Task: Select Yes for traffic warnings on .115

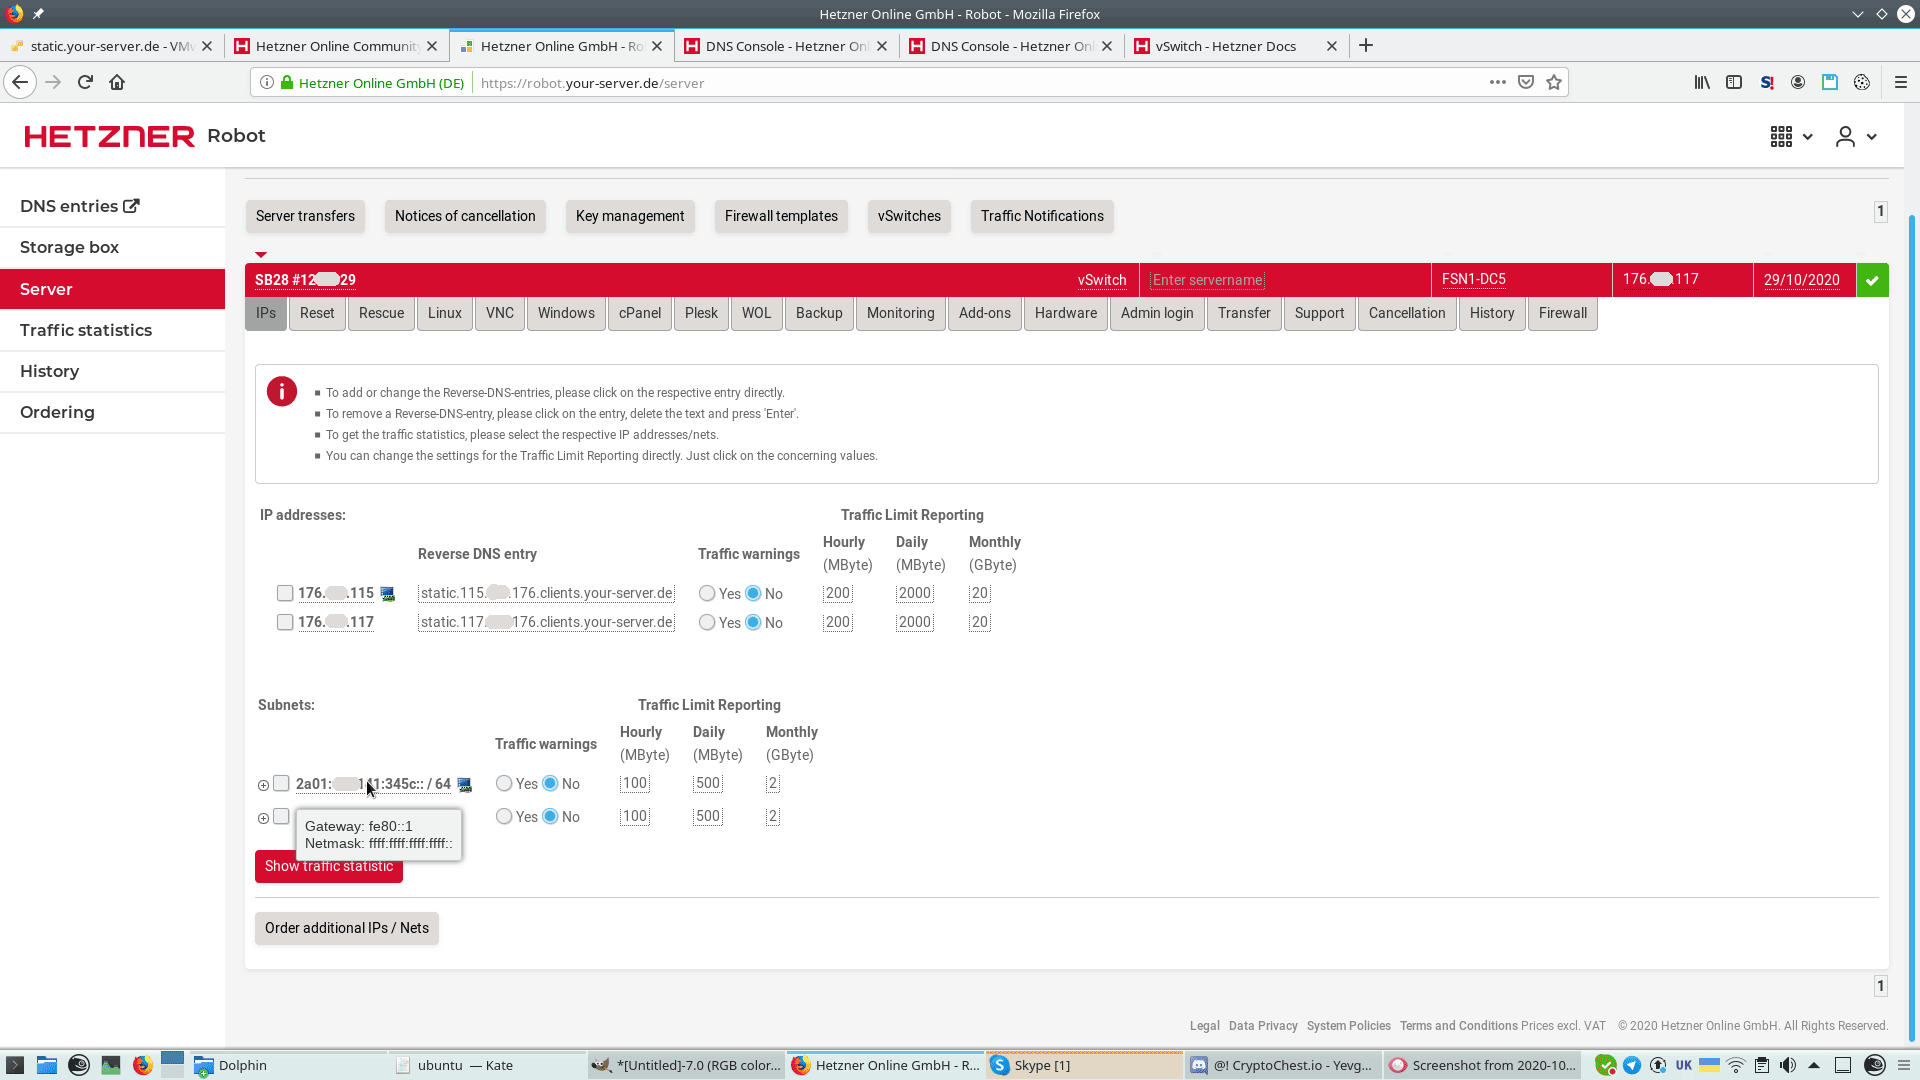Action: [x=707, y=594]
